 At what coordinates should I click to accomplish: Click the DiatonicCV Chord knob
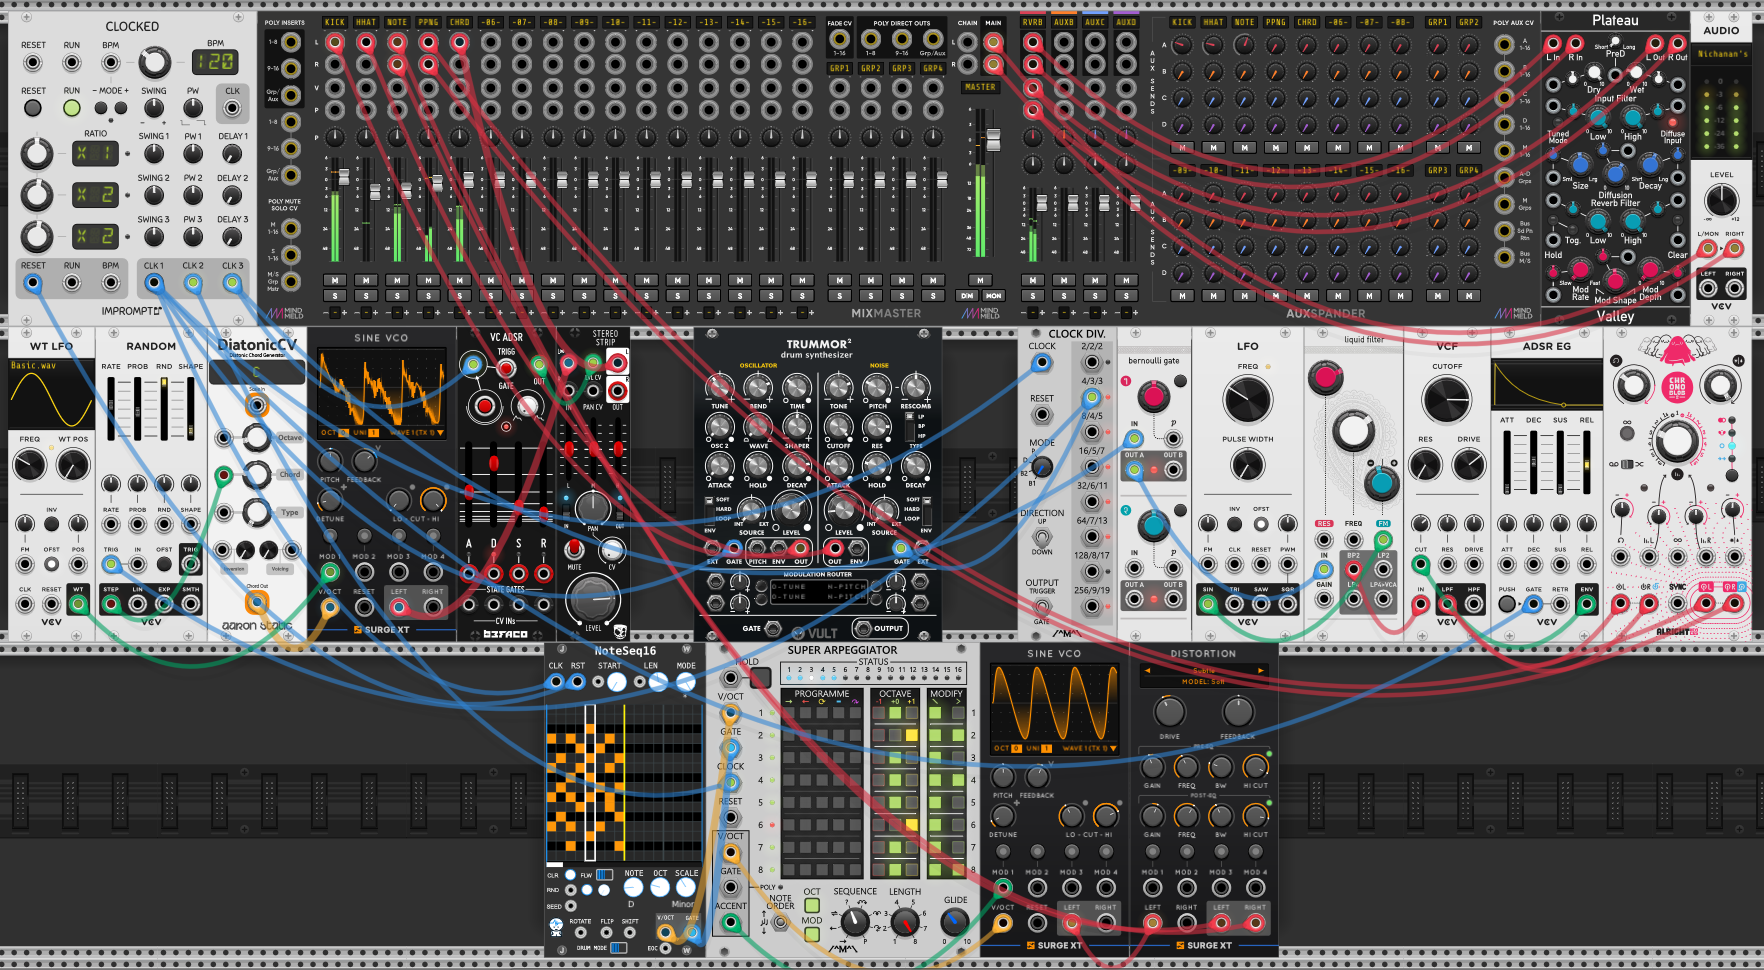tap(256, 475)
